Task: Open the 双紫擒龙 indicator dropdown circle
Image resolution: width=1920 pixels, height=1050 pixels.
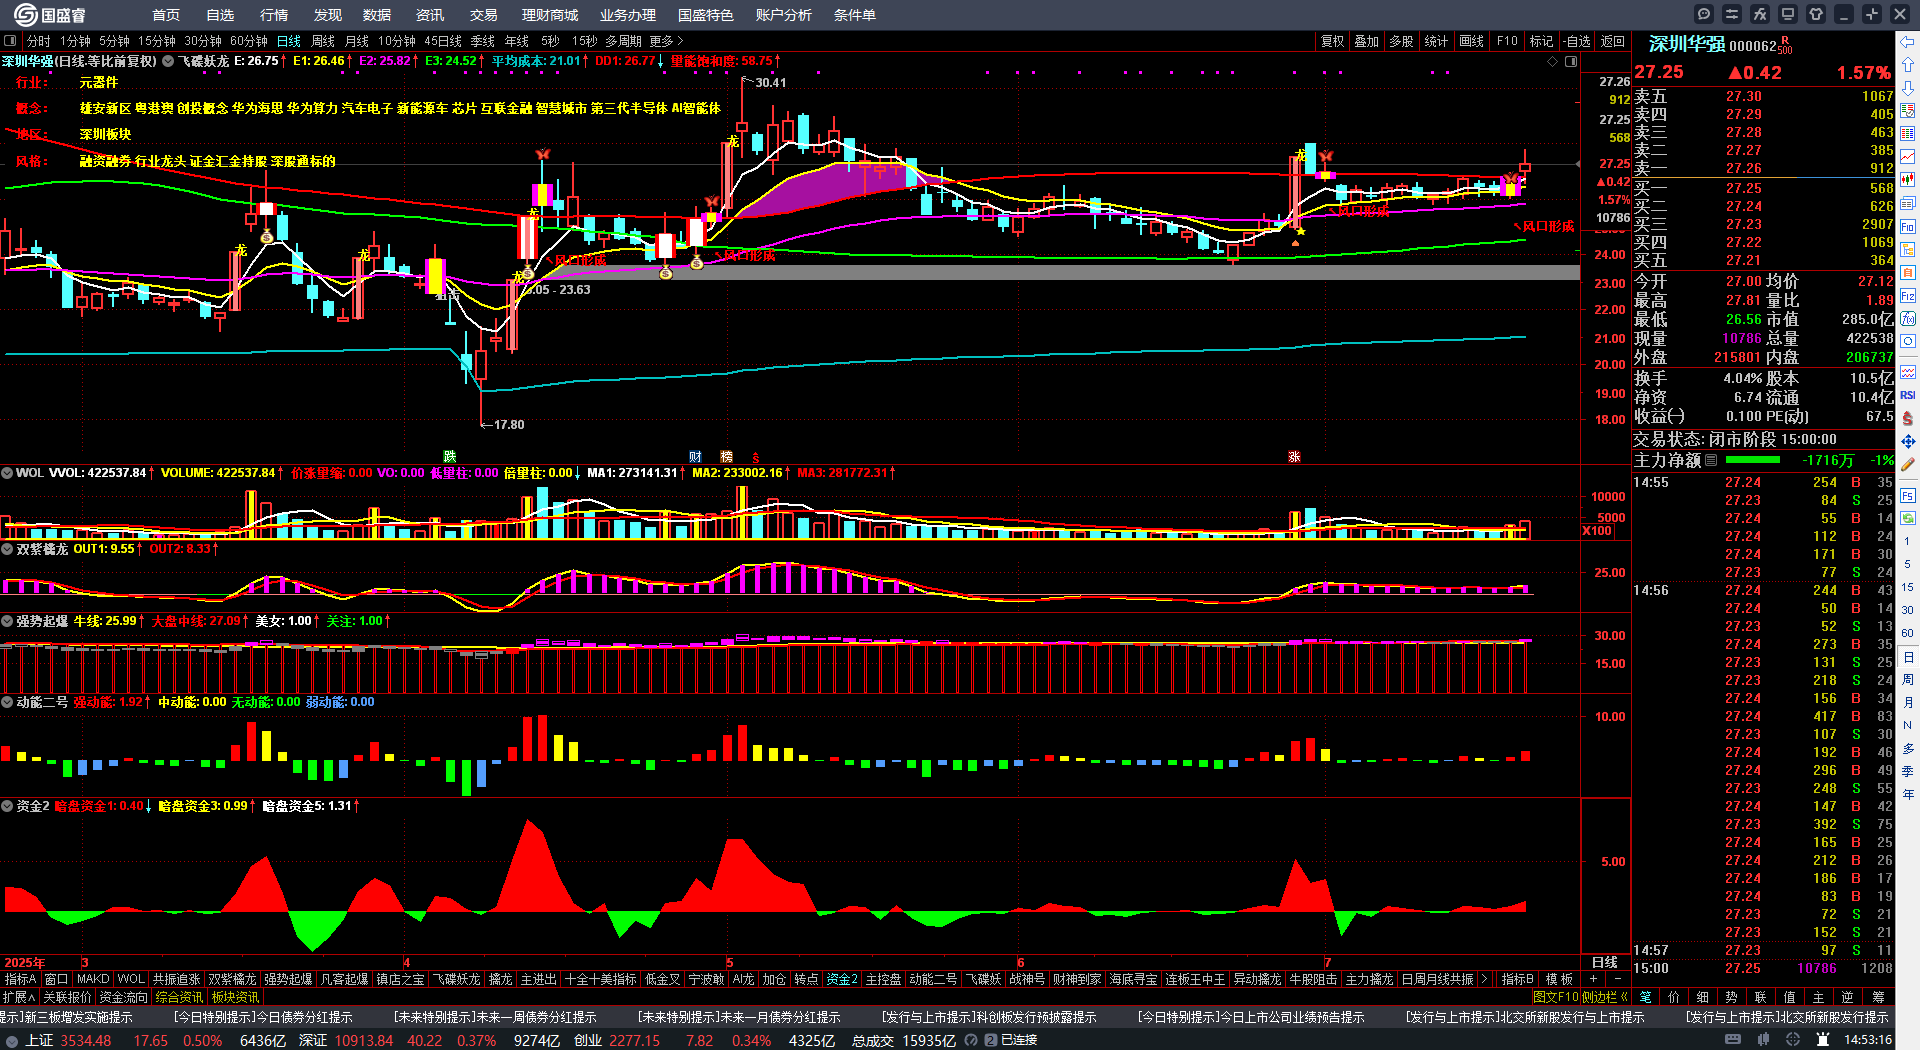Action: click(x=7, y=549)
